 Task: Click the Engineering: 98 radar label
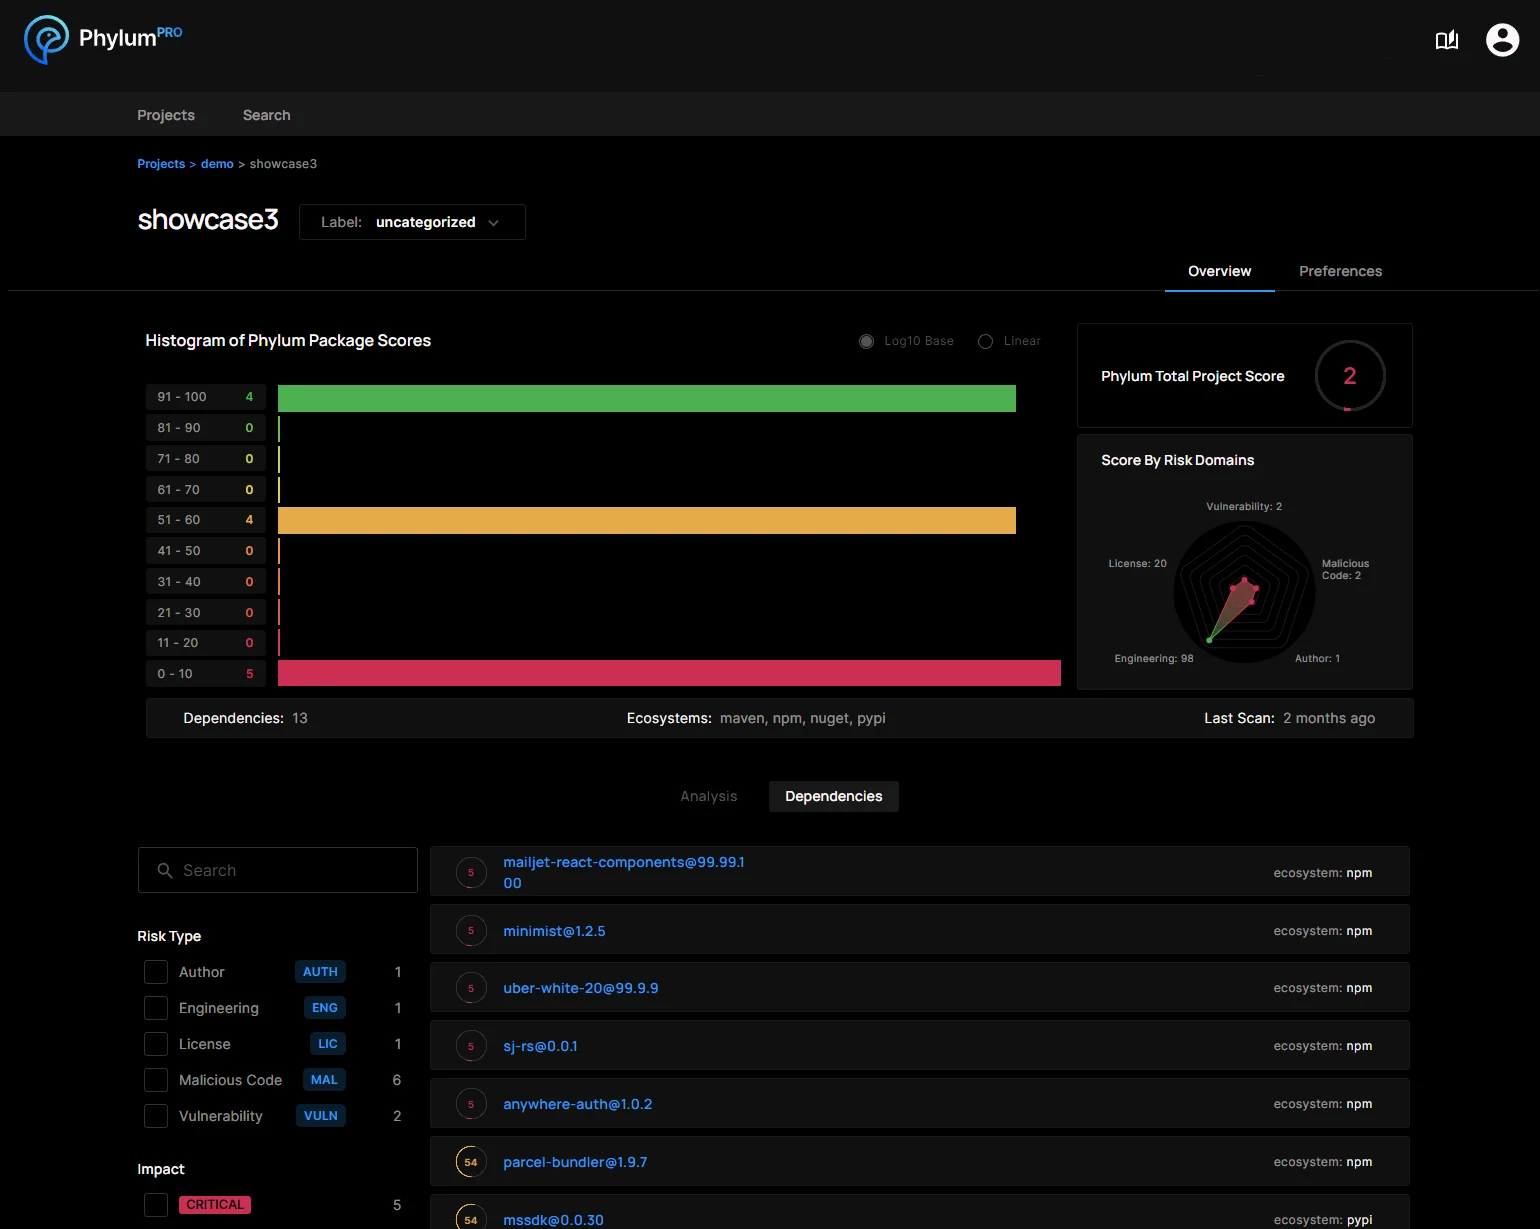1154,659
